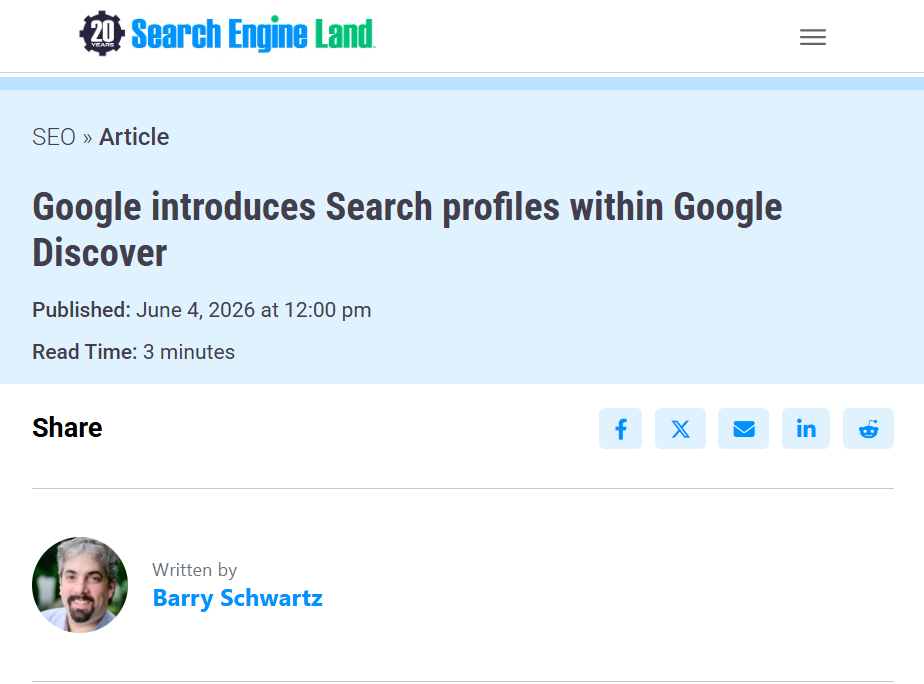
Task: Click Barry Schwartz's author photo
Action: tap(80, 584)
